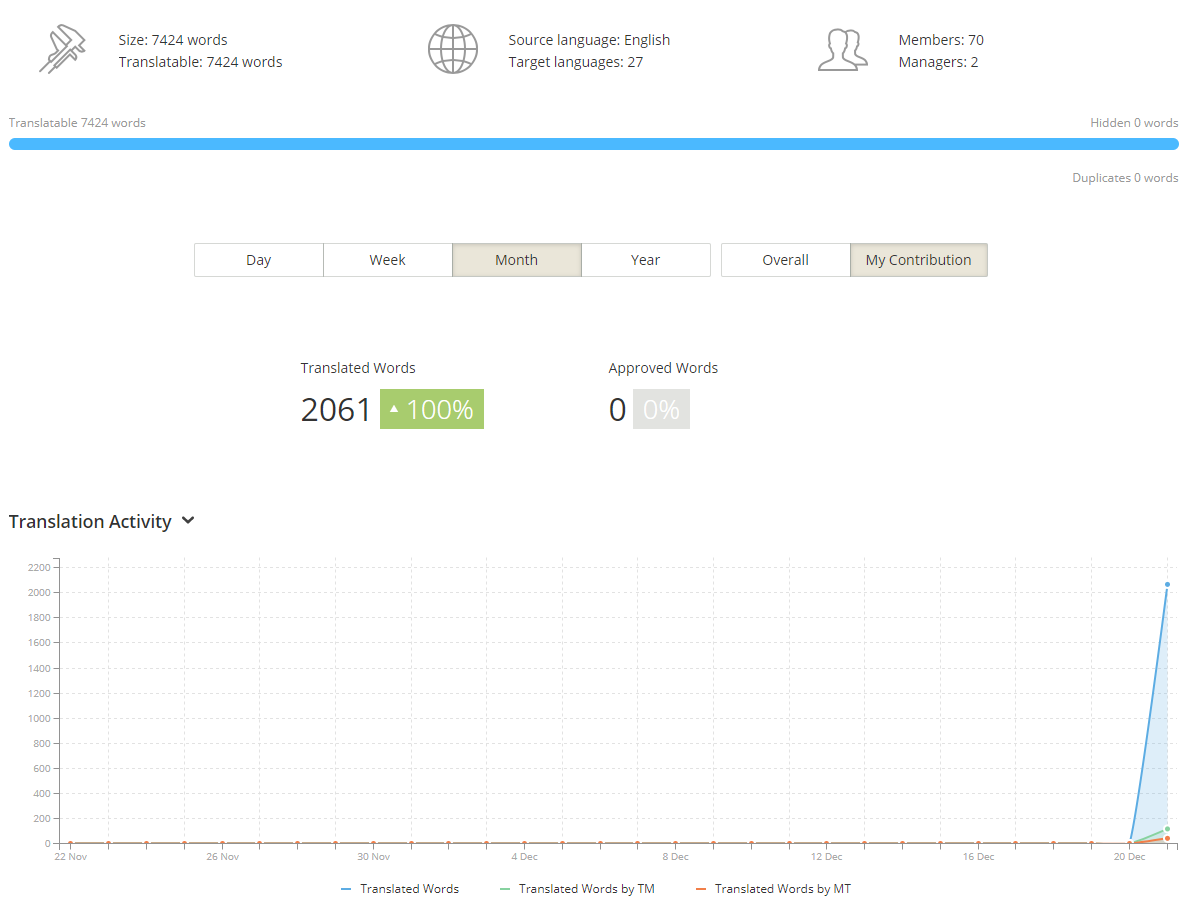Show My Contribution statistics
1190x916 pixels.
918,260
